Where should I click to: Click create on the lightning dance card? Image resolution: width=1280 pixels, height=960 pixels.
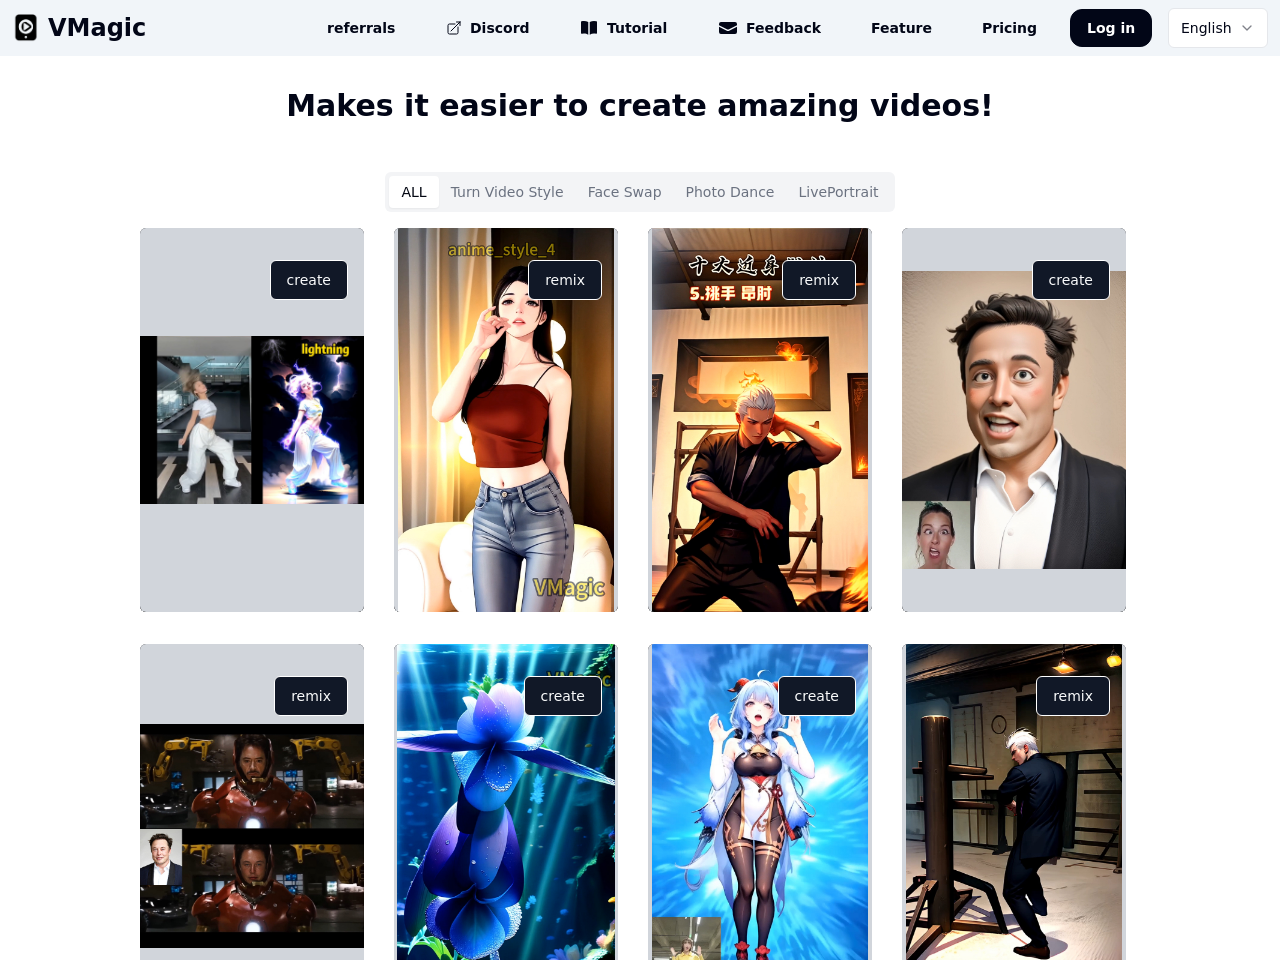tap(309, 280)
